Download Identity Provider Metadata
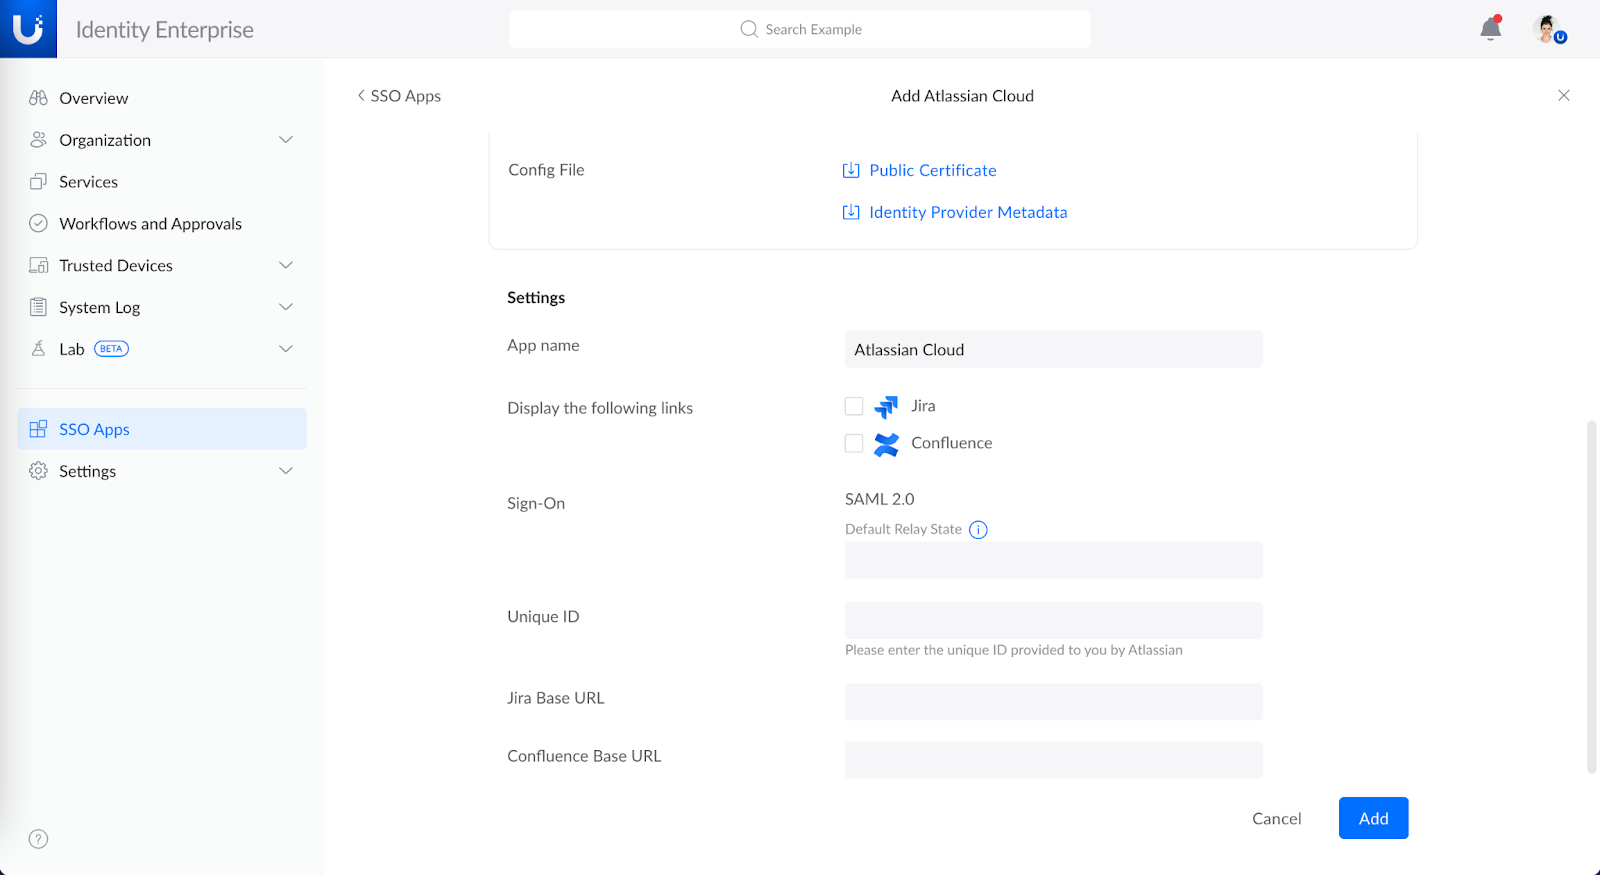This screenshot has width=1600, height=875. [968, 212]
